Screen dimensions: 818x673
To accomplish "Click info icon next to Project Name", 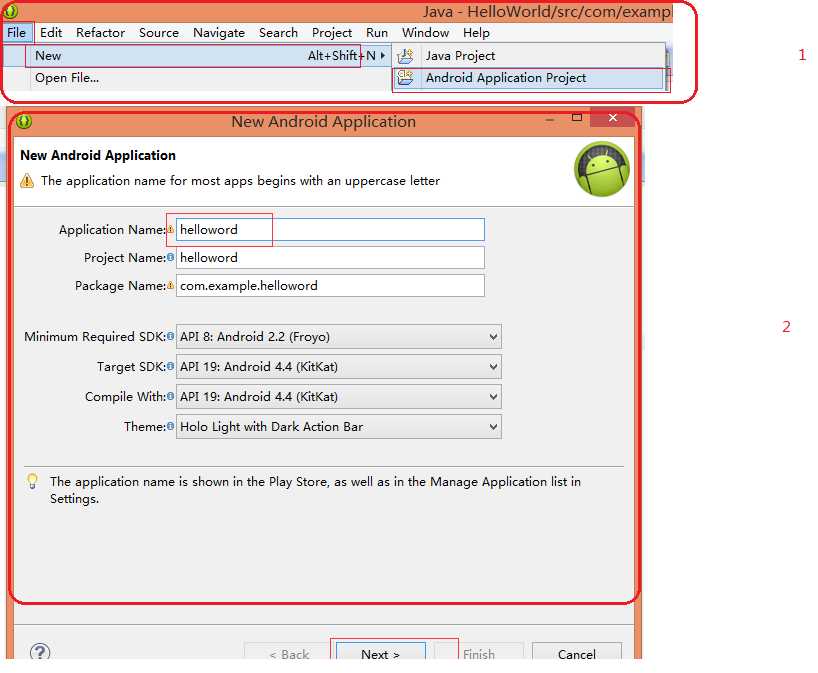I will point(171,257).
